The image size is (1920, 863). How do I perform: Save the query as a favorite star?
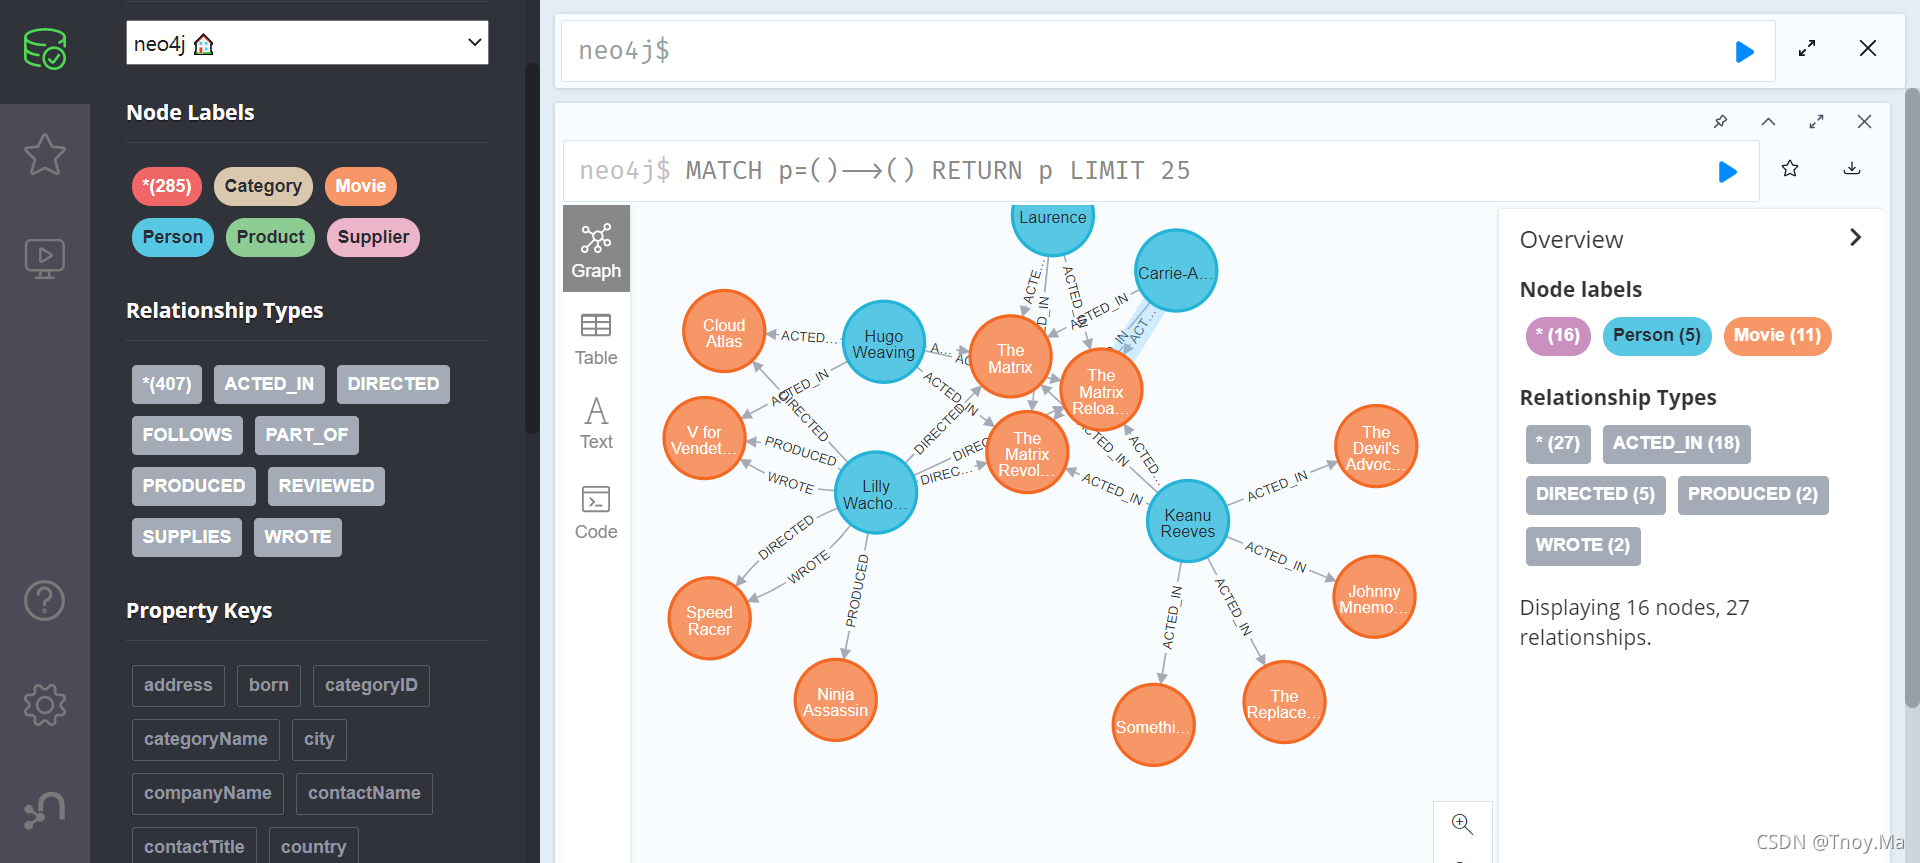[1790, 169]
